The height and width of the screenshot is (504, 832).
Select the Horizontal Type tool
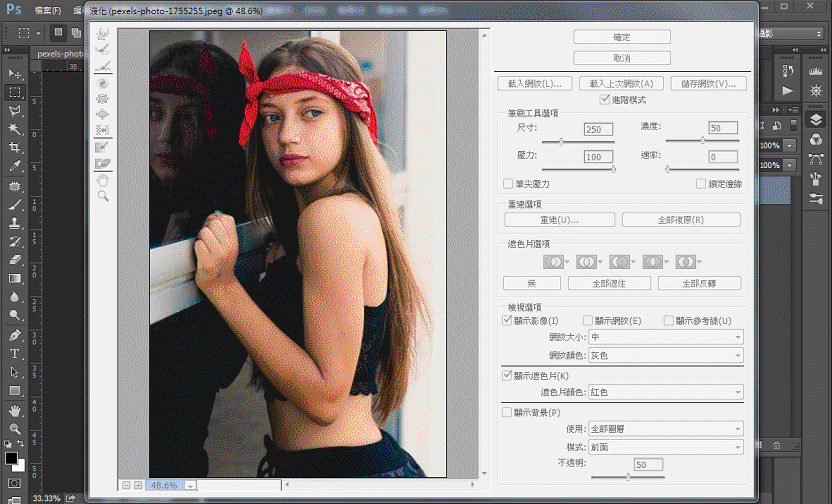[x=15, y=354]
